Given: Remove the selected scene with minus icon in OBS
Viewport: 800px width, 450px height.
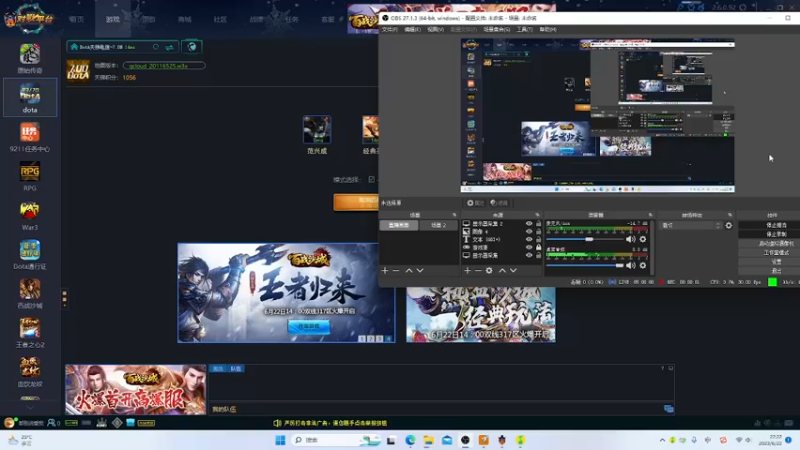Looking at the screenshot, I should pyautogui.click(x=396, y=270).
